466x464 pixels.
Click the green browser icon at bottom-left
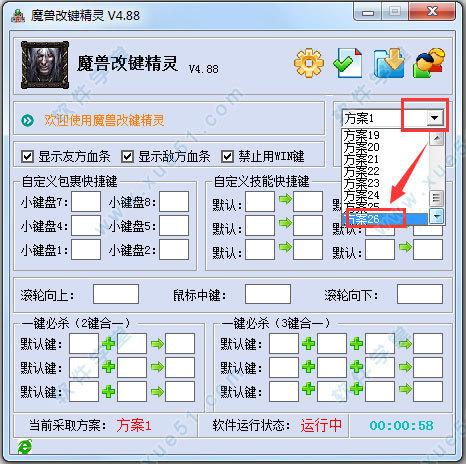25,447
